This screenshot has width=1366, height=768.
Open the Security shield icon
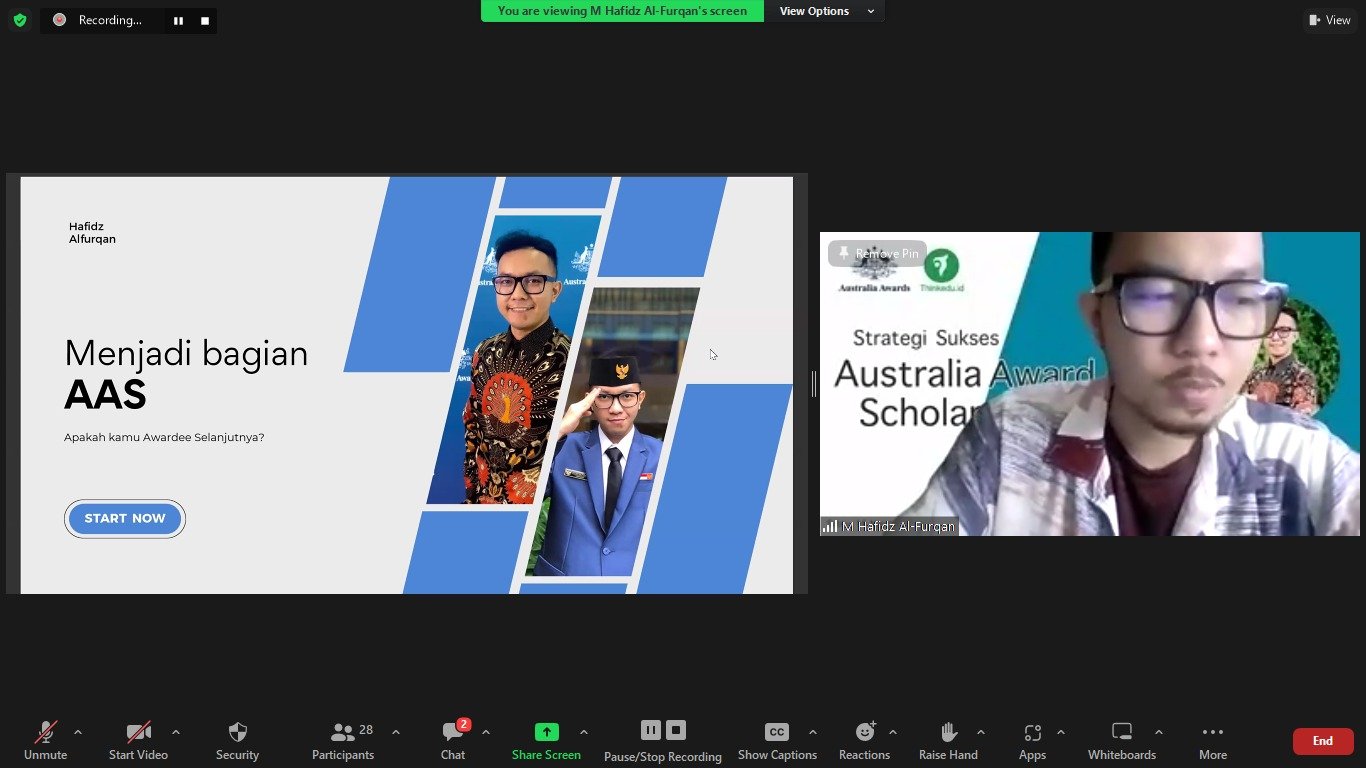237,732
